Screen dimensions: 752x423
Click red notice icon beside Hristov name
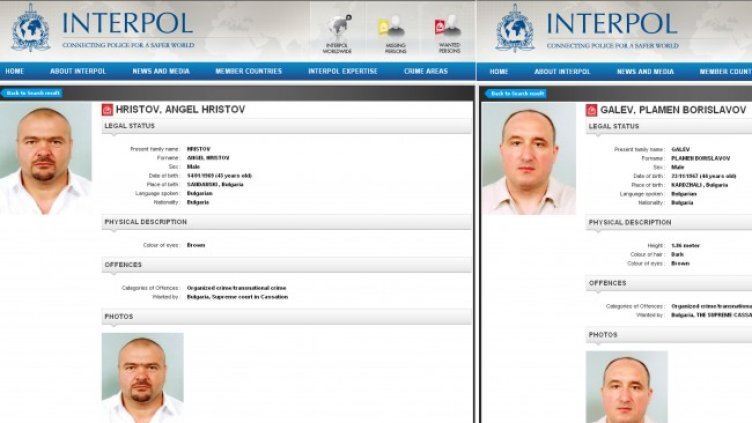click(x=108, y=109)
